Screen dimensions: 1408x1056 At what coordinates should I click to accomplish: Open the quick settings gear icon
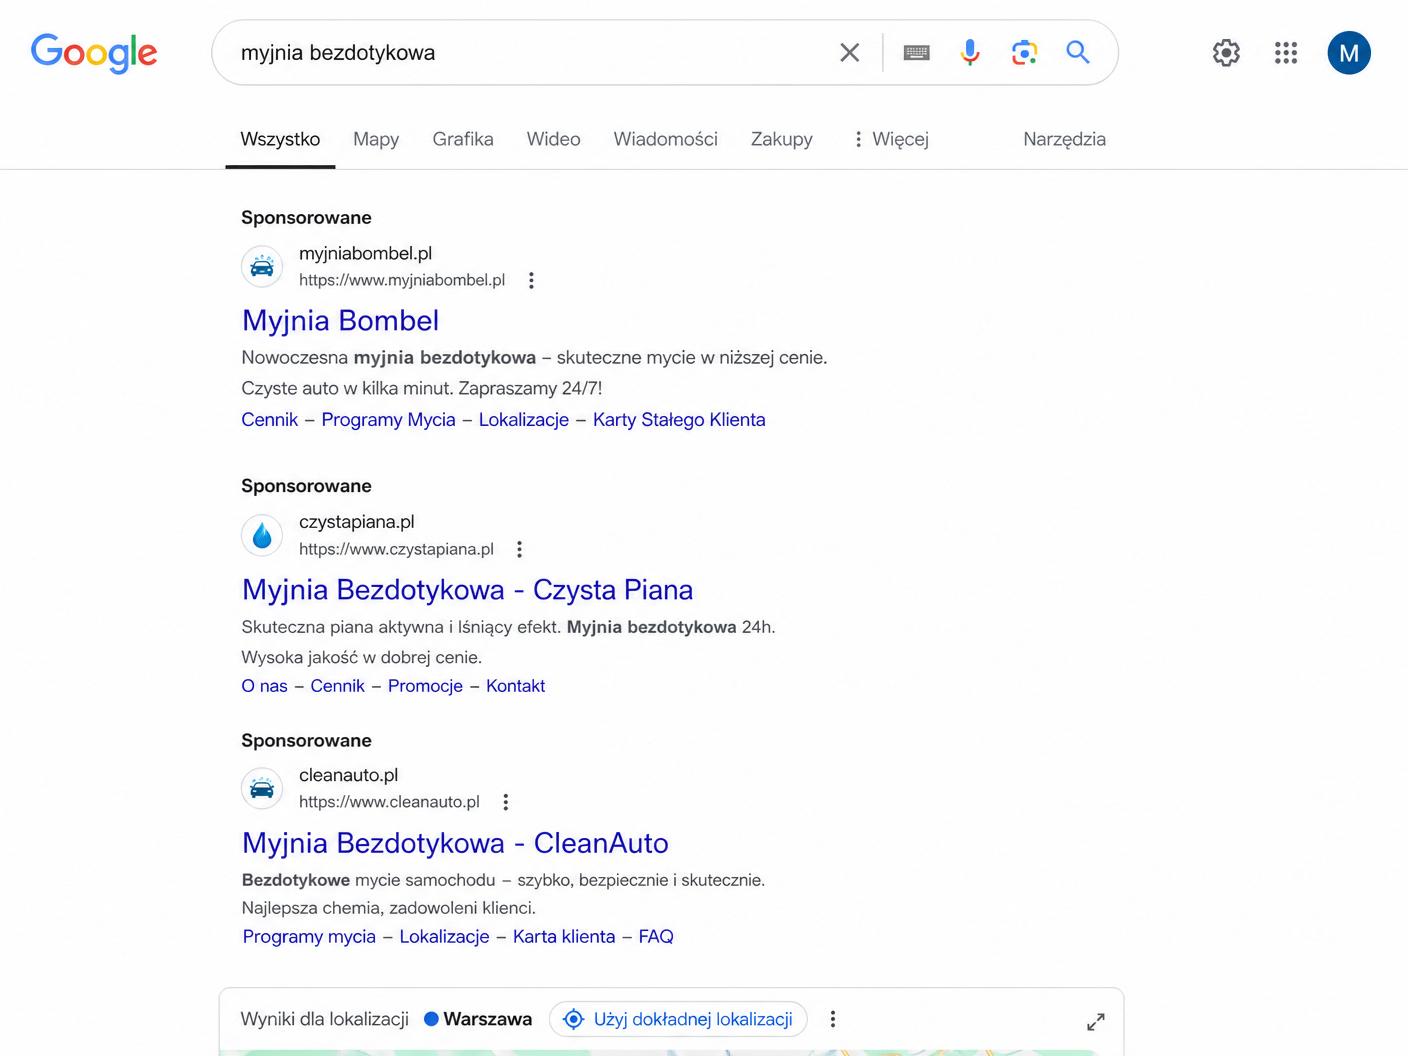(1226, 52)
